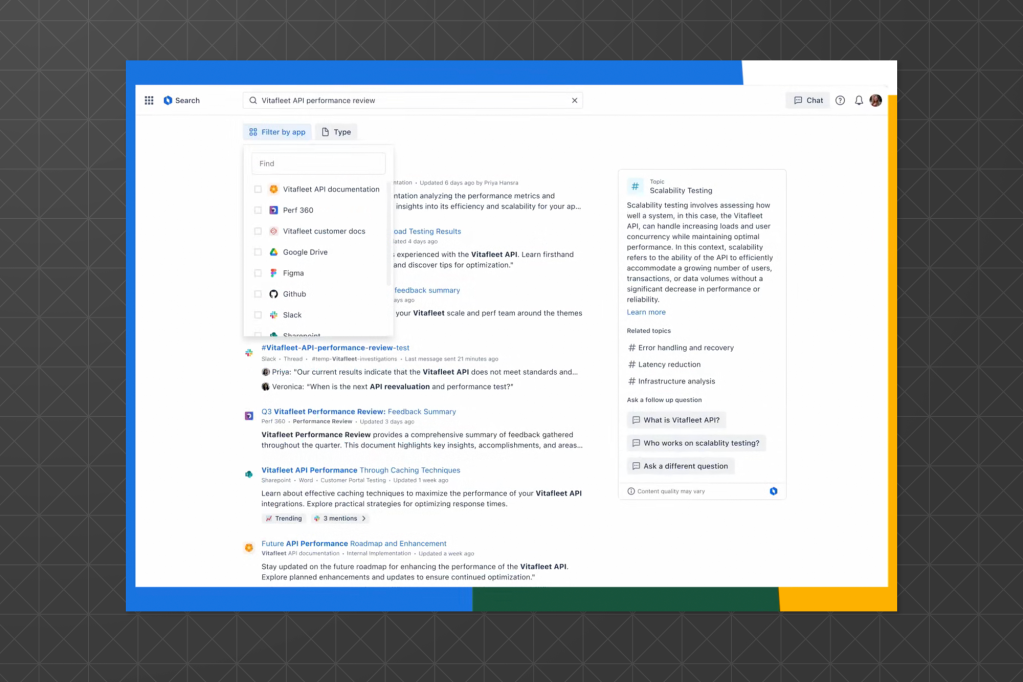Click the Search logo icon
Image resolution: width=1023 pixels, height=682 pixels.
(x=168, y=101)
